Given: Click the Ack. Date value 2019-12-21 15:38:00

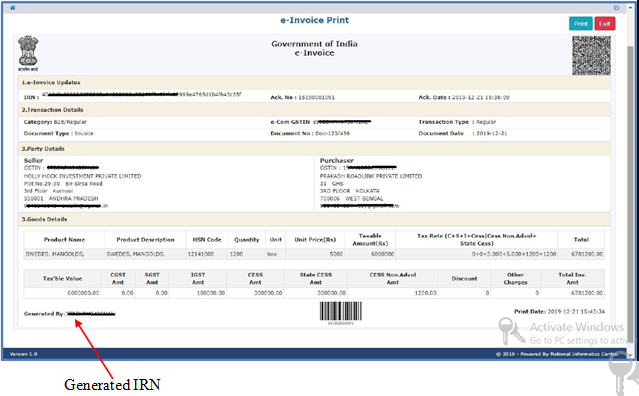Looking at the screenshot, I should 480,97.
